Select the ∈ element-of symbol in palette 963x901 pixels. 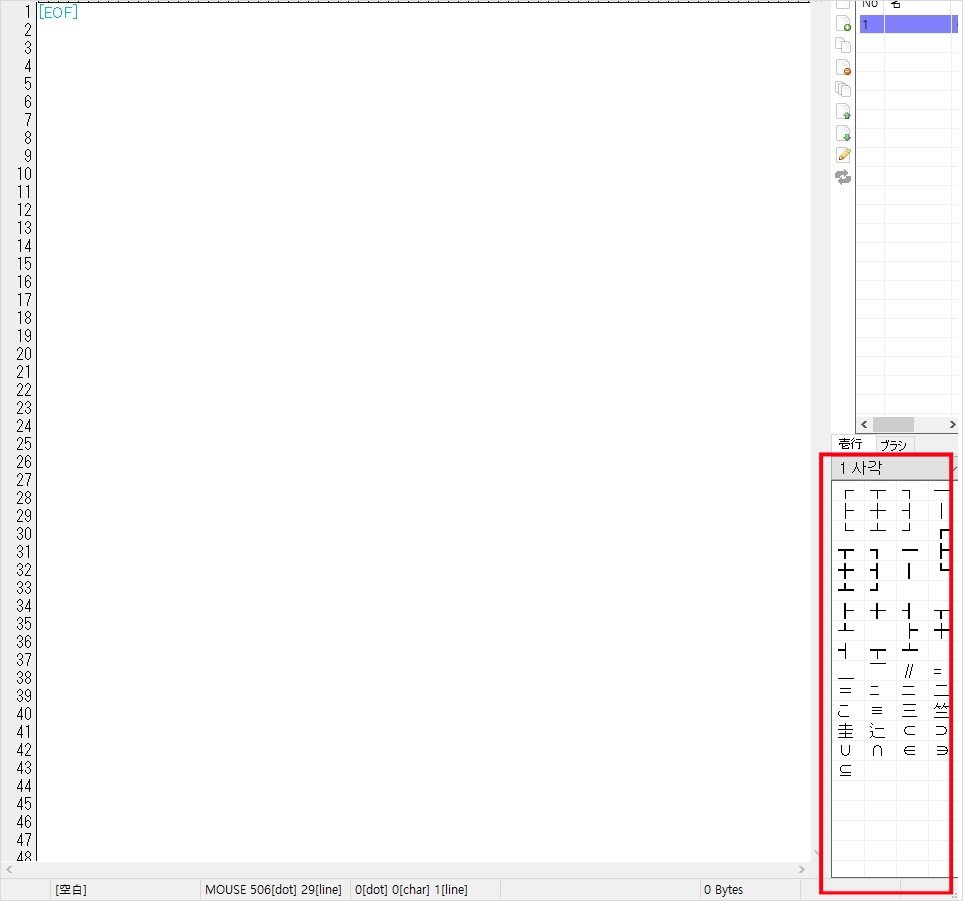909,750
